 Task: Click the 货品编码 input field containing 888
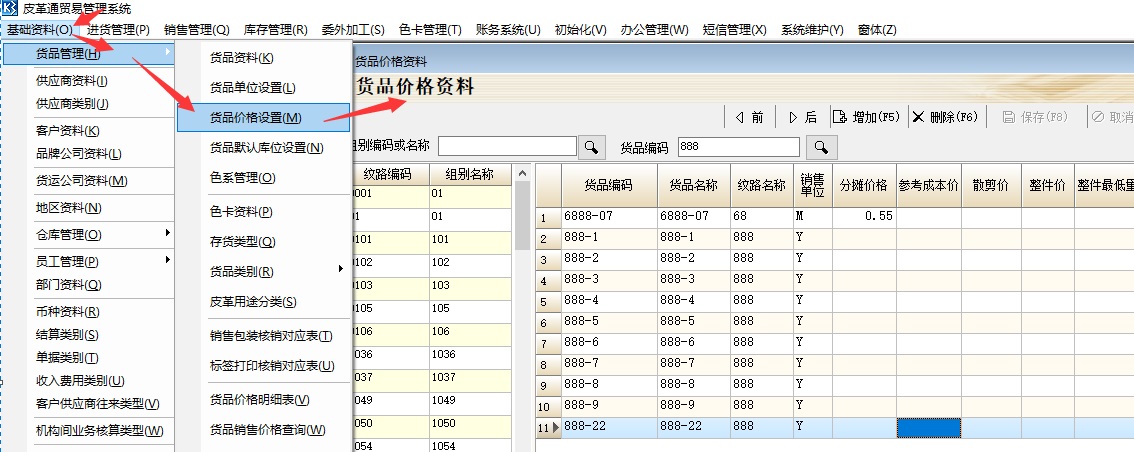click(738, 147)
